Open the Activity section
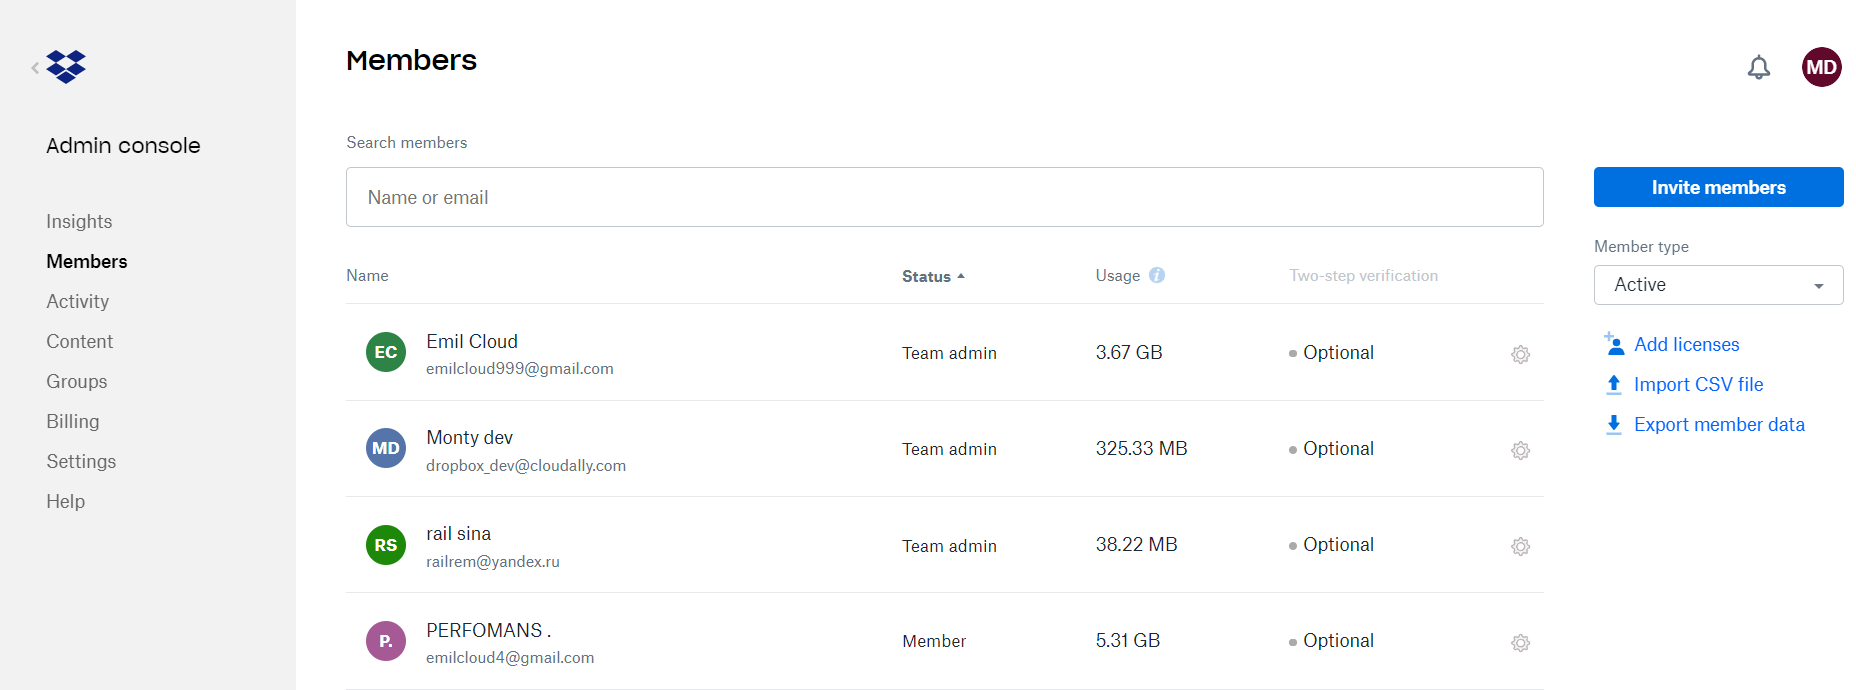 pos(77,301)
